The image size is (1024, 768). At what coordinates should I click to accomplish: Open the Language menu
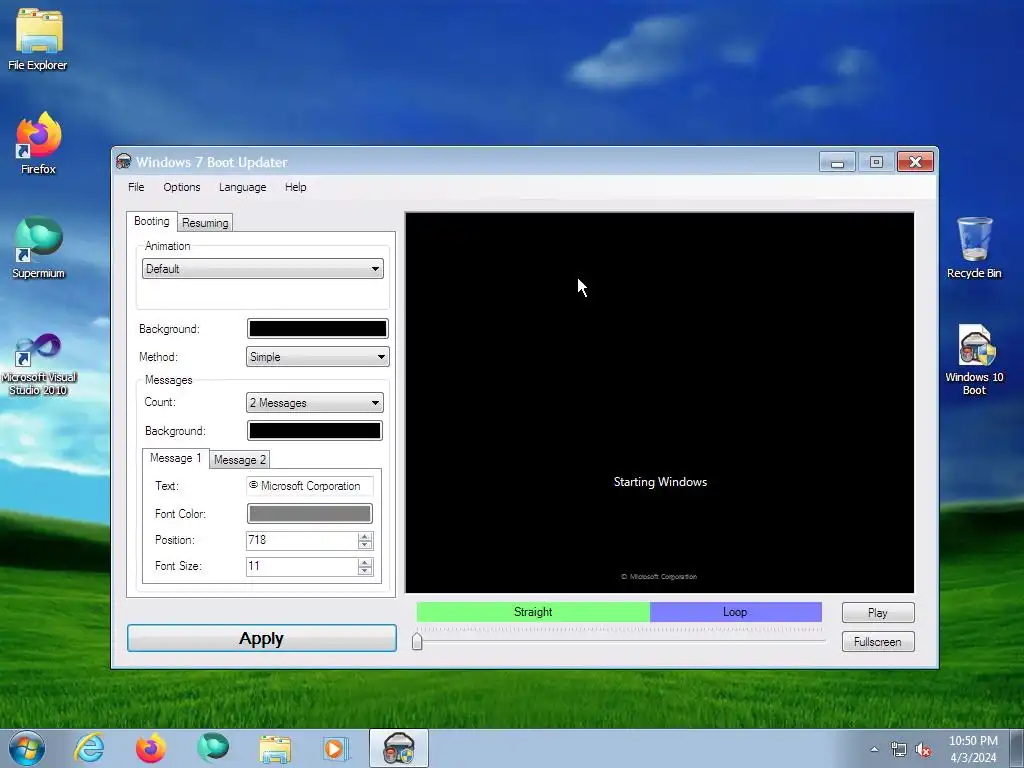242,187
